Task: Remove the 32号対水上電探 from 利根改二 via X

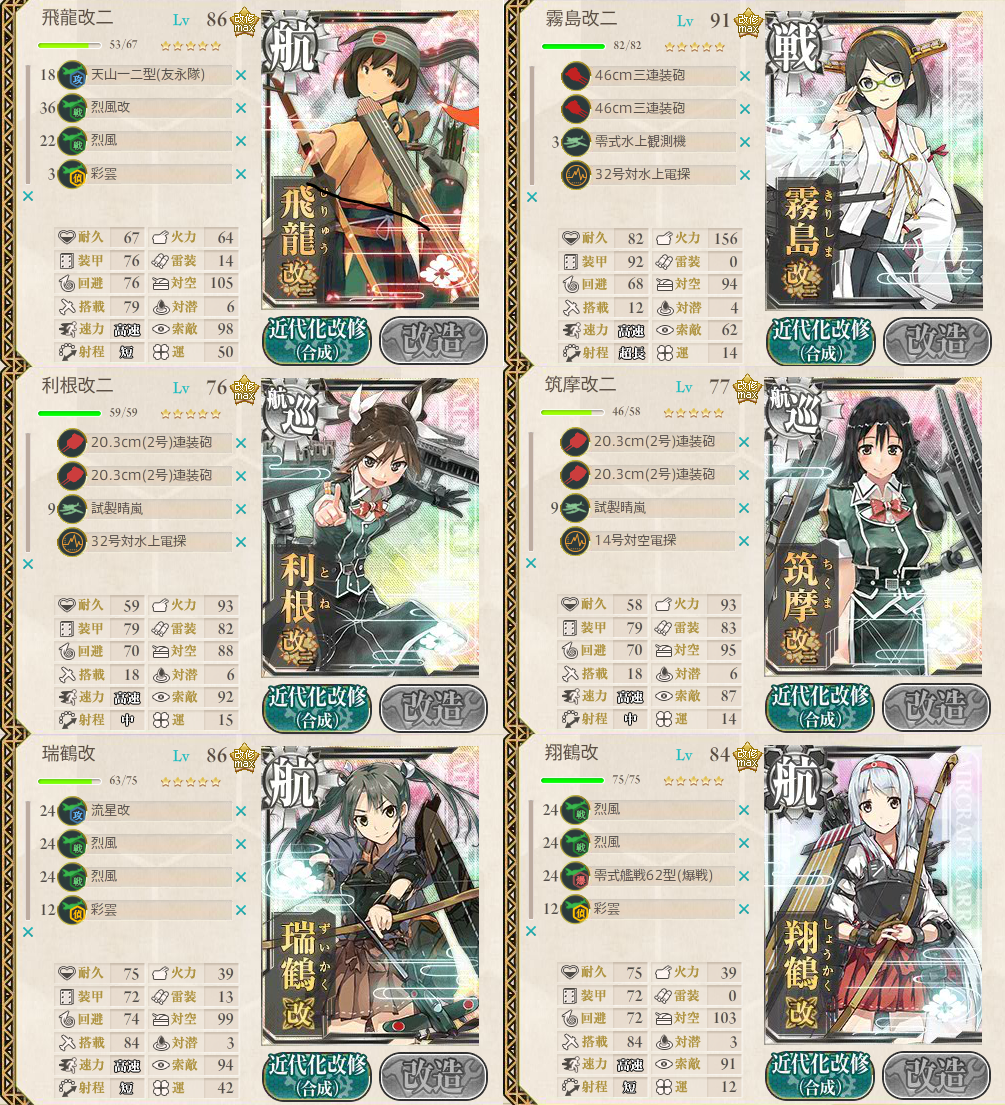Action: click(x=241, y=542)
